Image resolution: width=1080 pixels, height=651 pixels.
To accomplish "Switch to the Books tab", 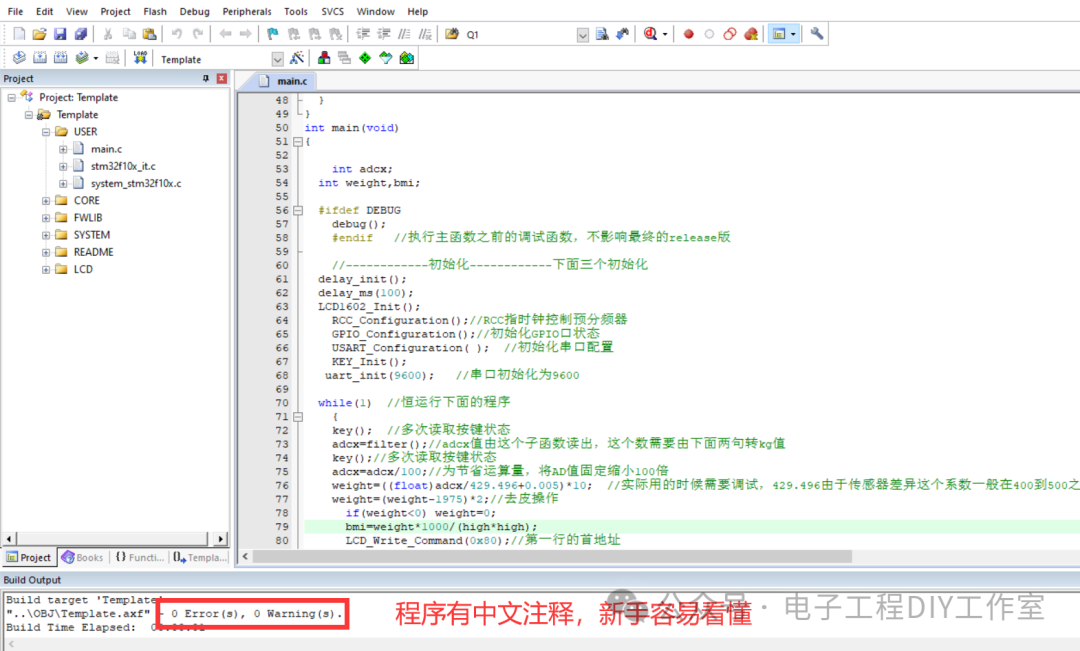I will pos(83,557).
